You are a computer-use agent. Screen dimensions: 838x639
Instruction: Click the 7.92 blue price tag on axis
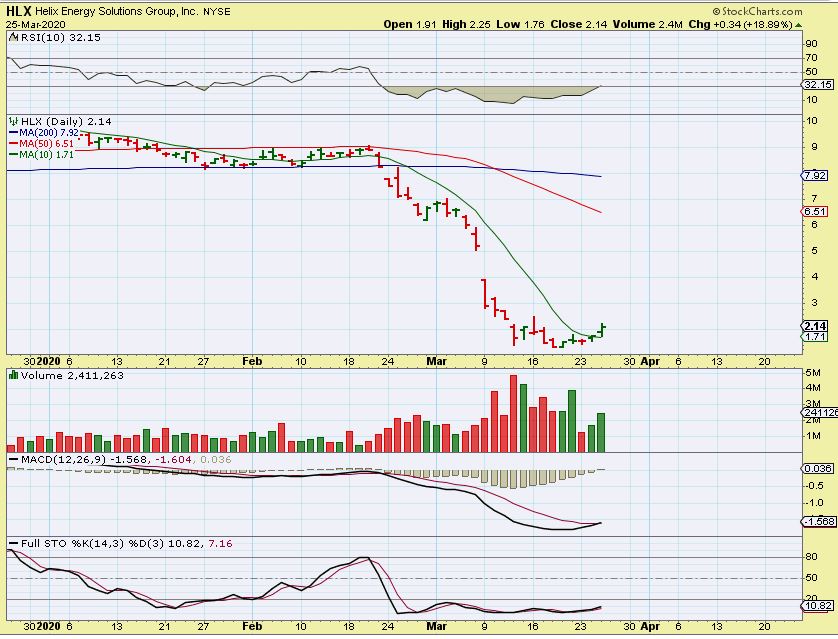(x=816, y=175)
